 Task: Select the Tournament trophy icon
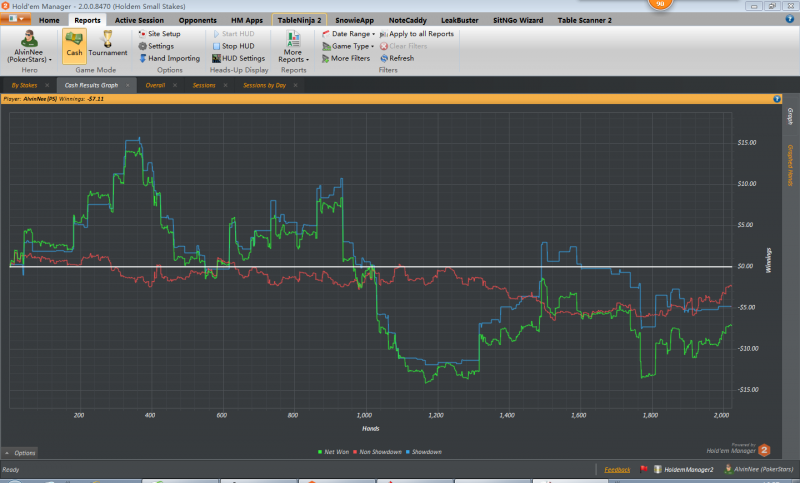[x=107, y=42]
